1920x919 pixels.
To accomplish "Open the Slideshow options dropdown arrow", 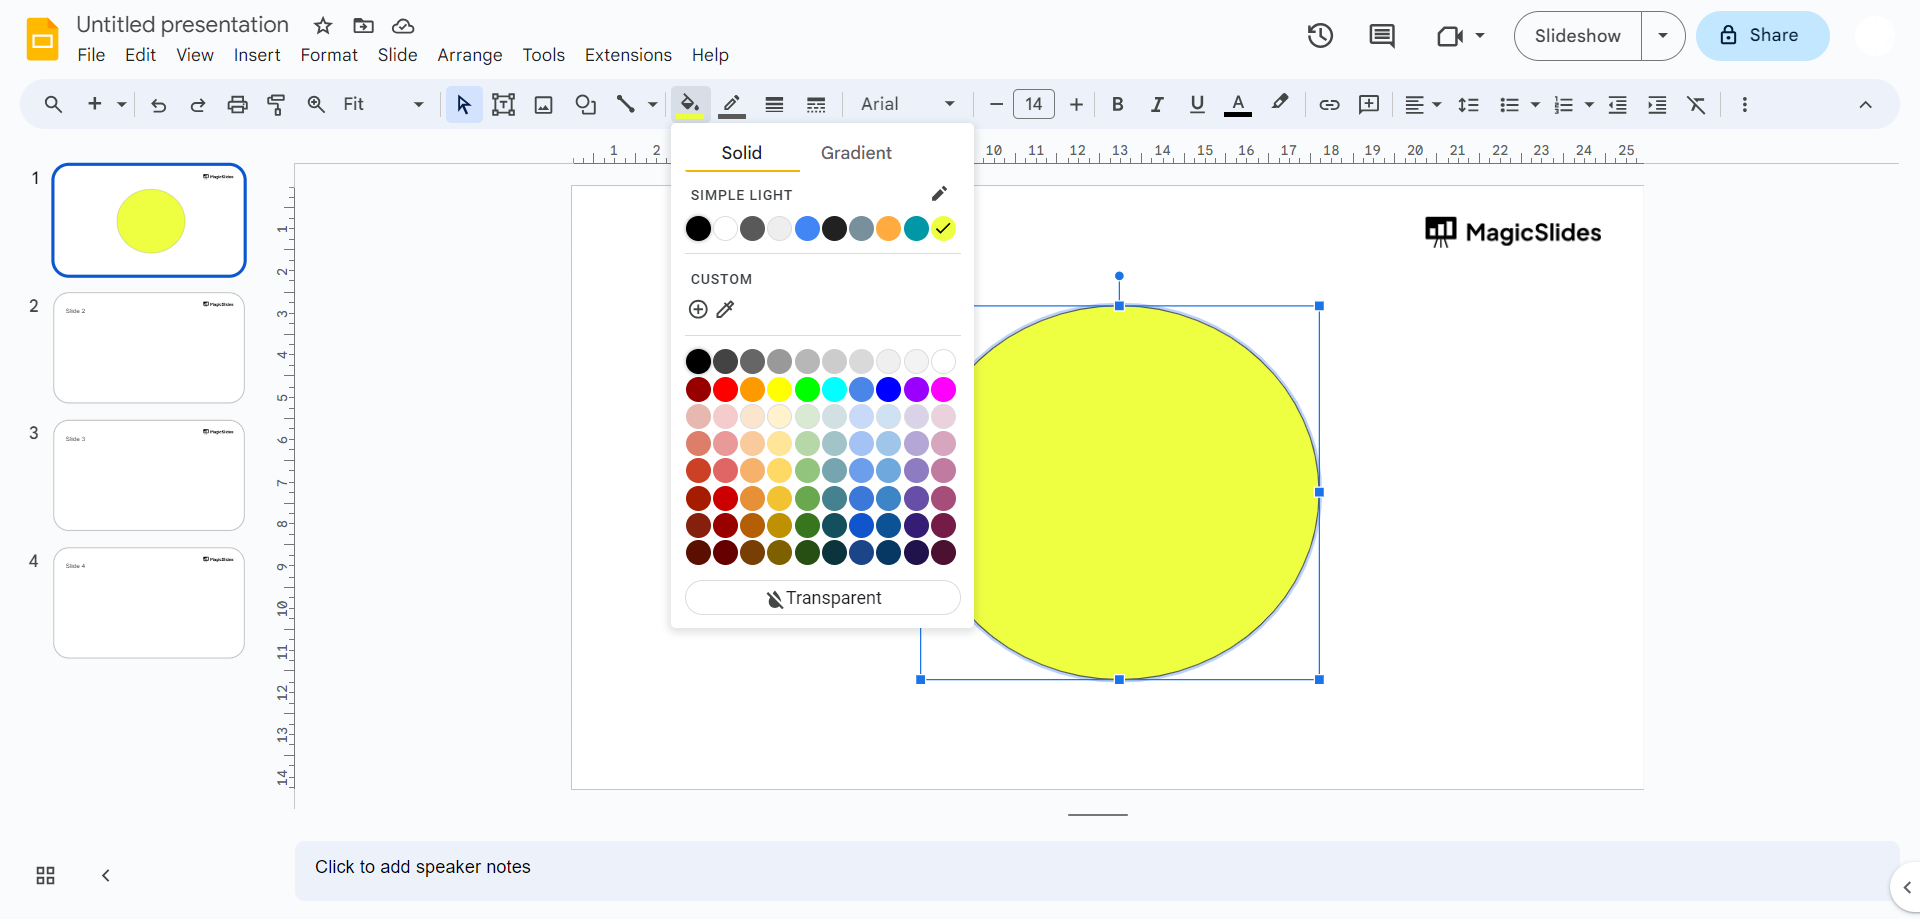I will click(x=1663, y=36).
